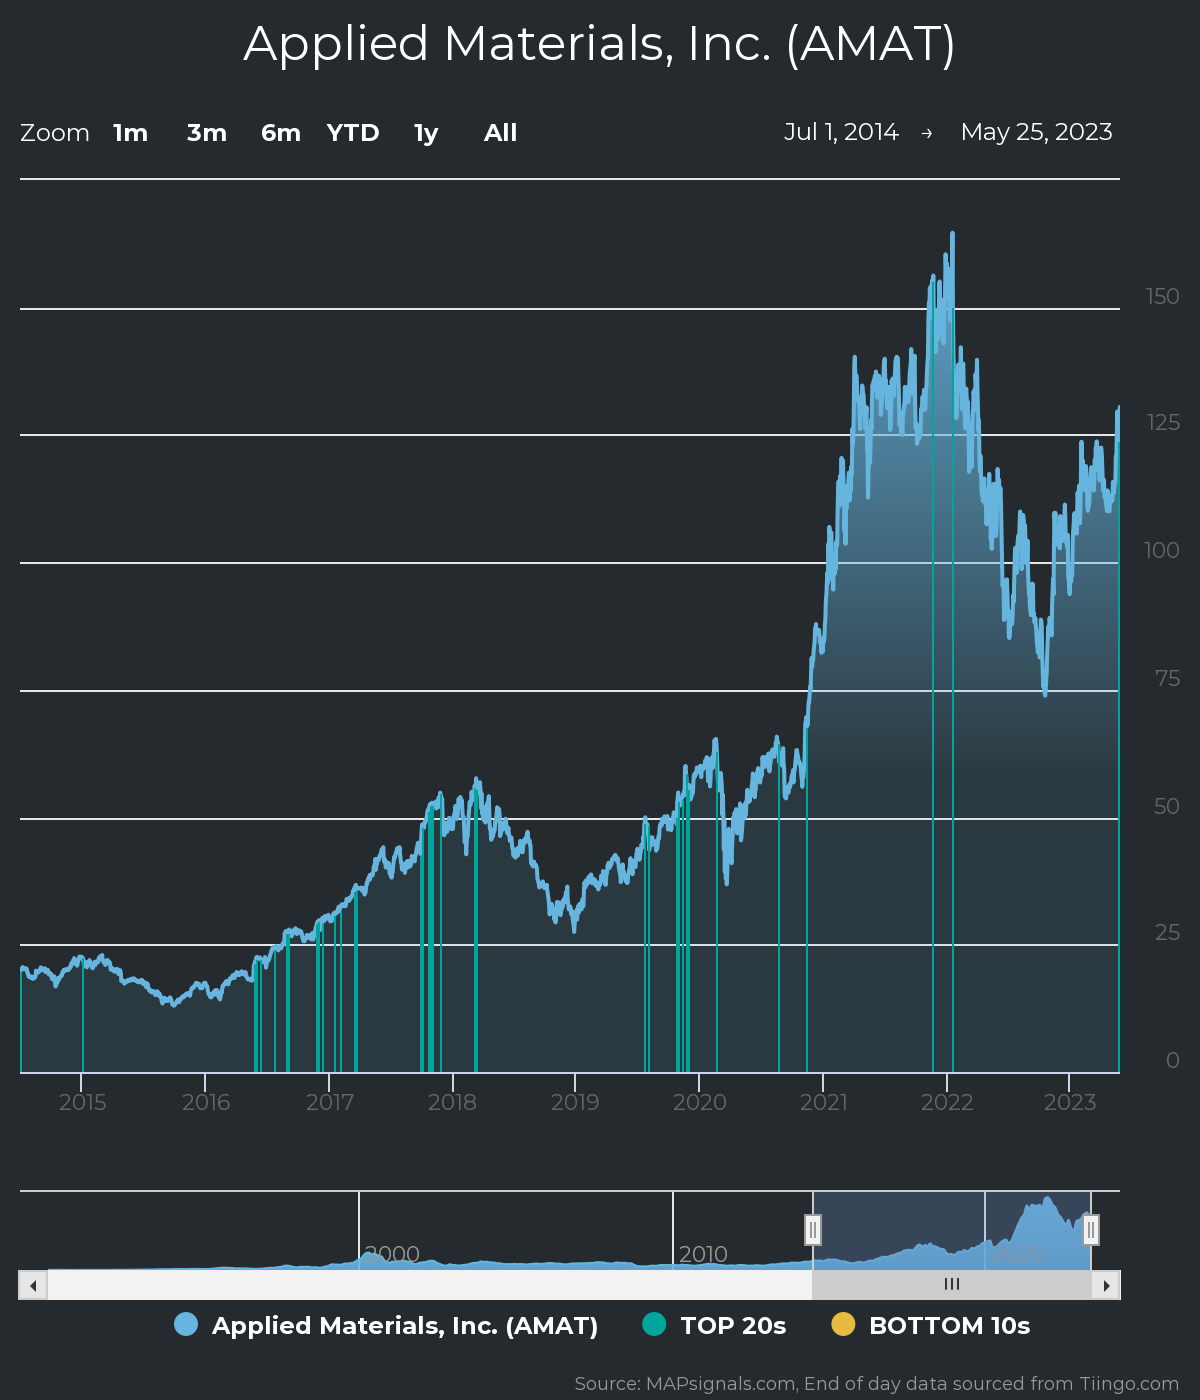Select the 3m zoom range
The image size is (1200, 1400).
[x=207, y=133]
